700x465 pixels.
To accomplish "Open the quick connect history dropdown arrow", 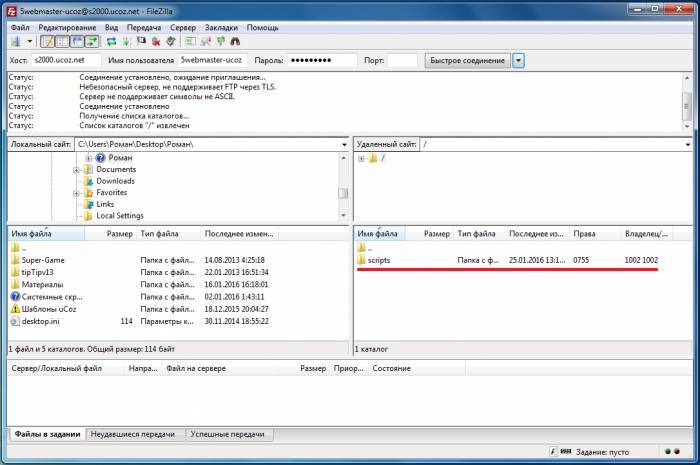I will coord(518,60).
